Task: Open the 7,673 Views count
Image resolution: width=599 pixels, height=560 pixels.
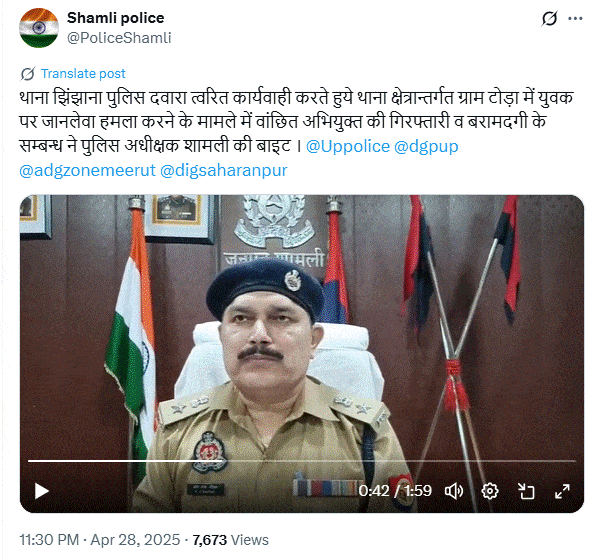Action: pos(230,540)
